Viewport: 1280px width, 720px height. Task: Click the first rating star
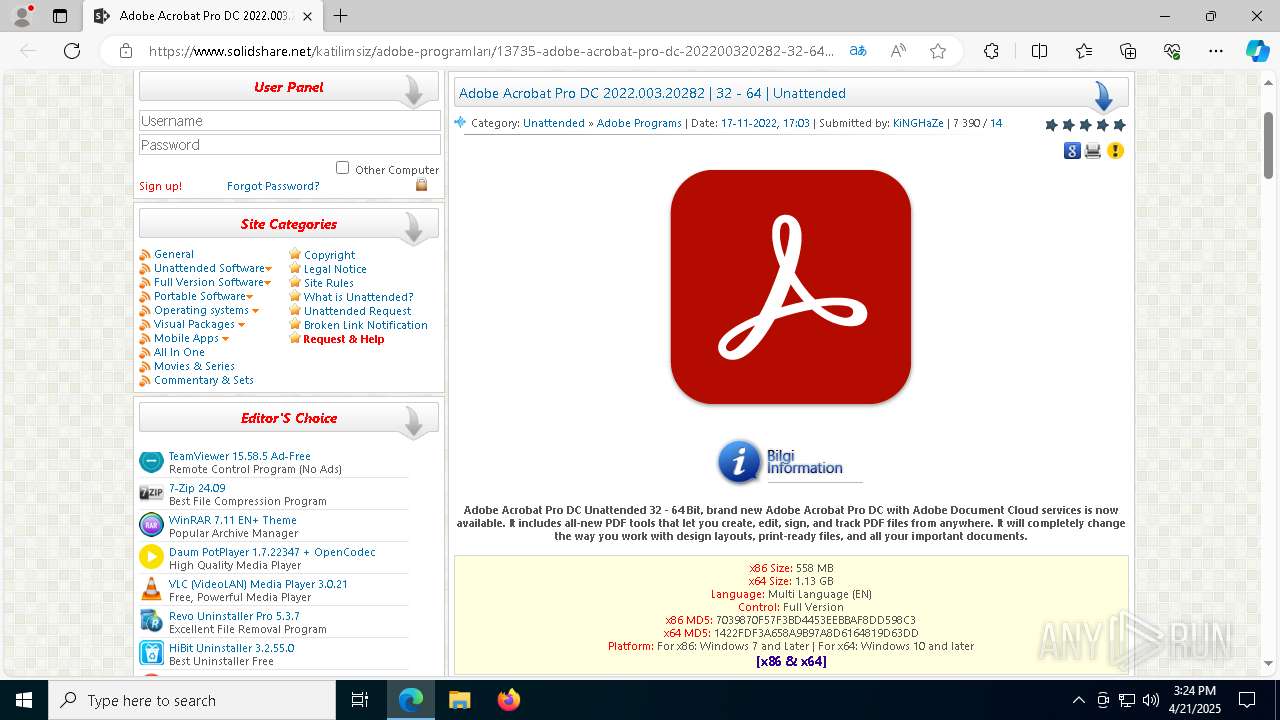(x=1051, y=125)
